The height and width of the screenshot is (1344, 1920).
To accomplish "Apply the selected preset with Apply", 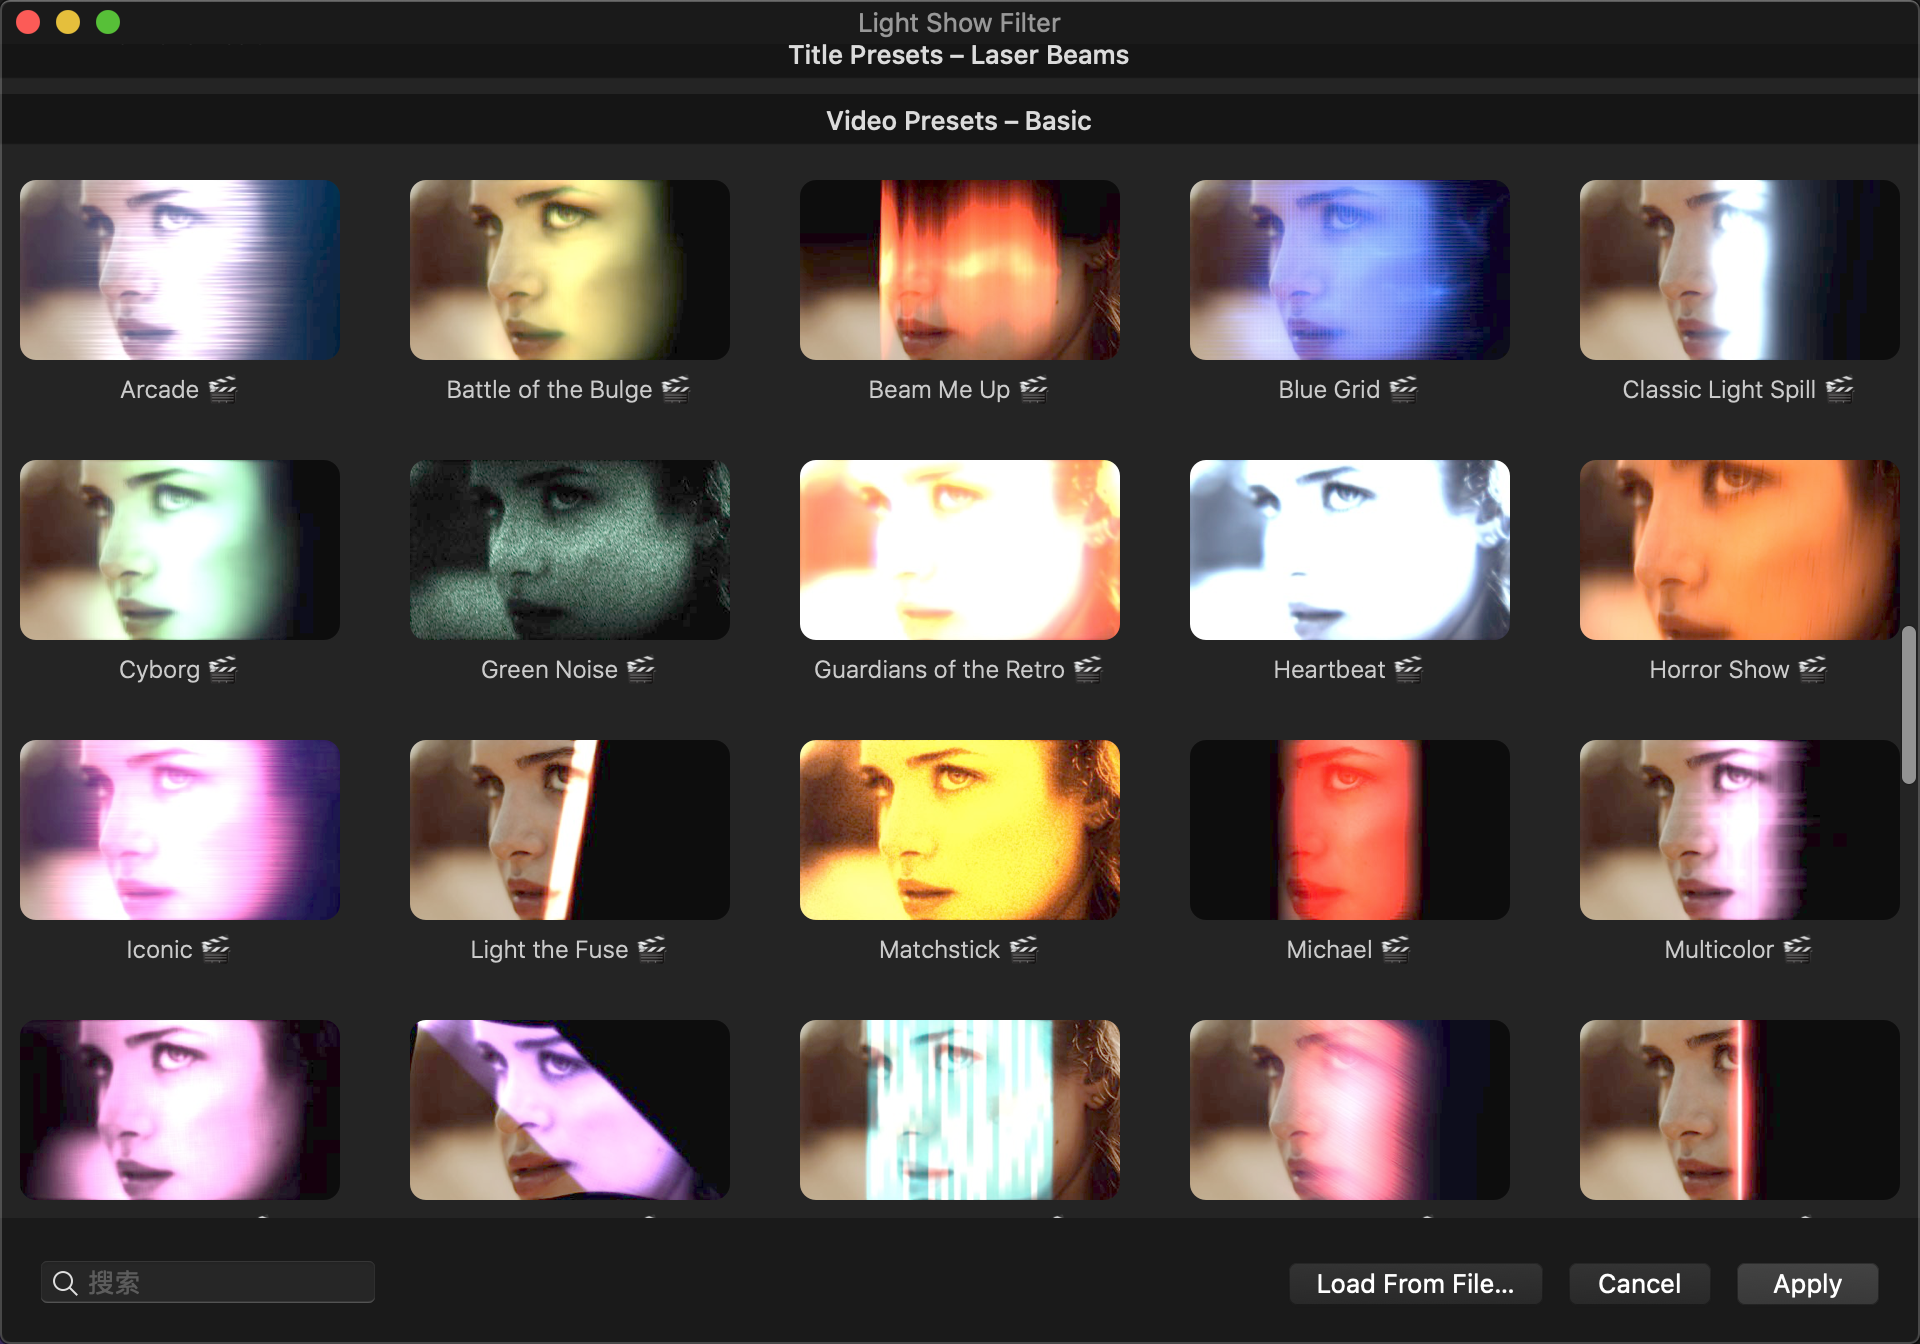I will click(x=1807, y=1283).
